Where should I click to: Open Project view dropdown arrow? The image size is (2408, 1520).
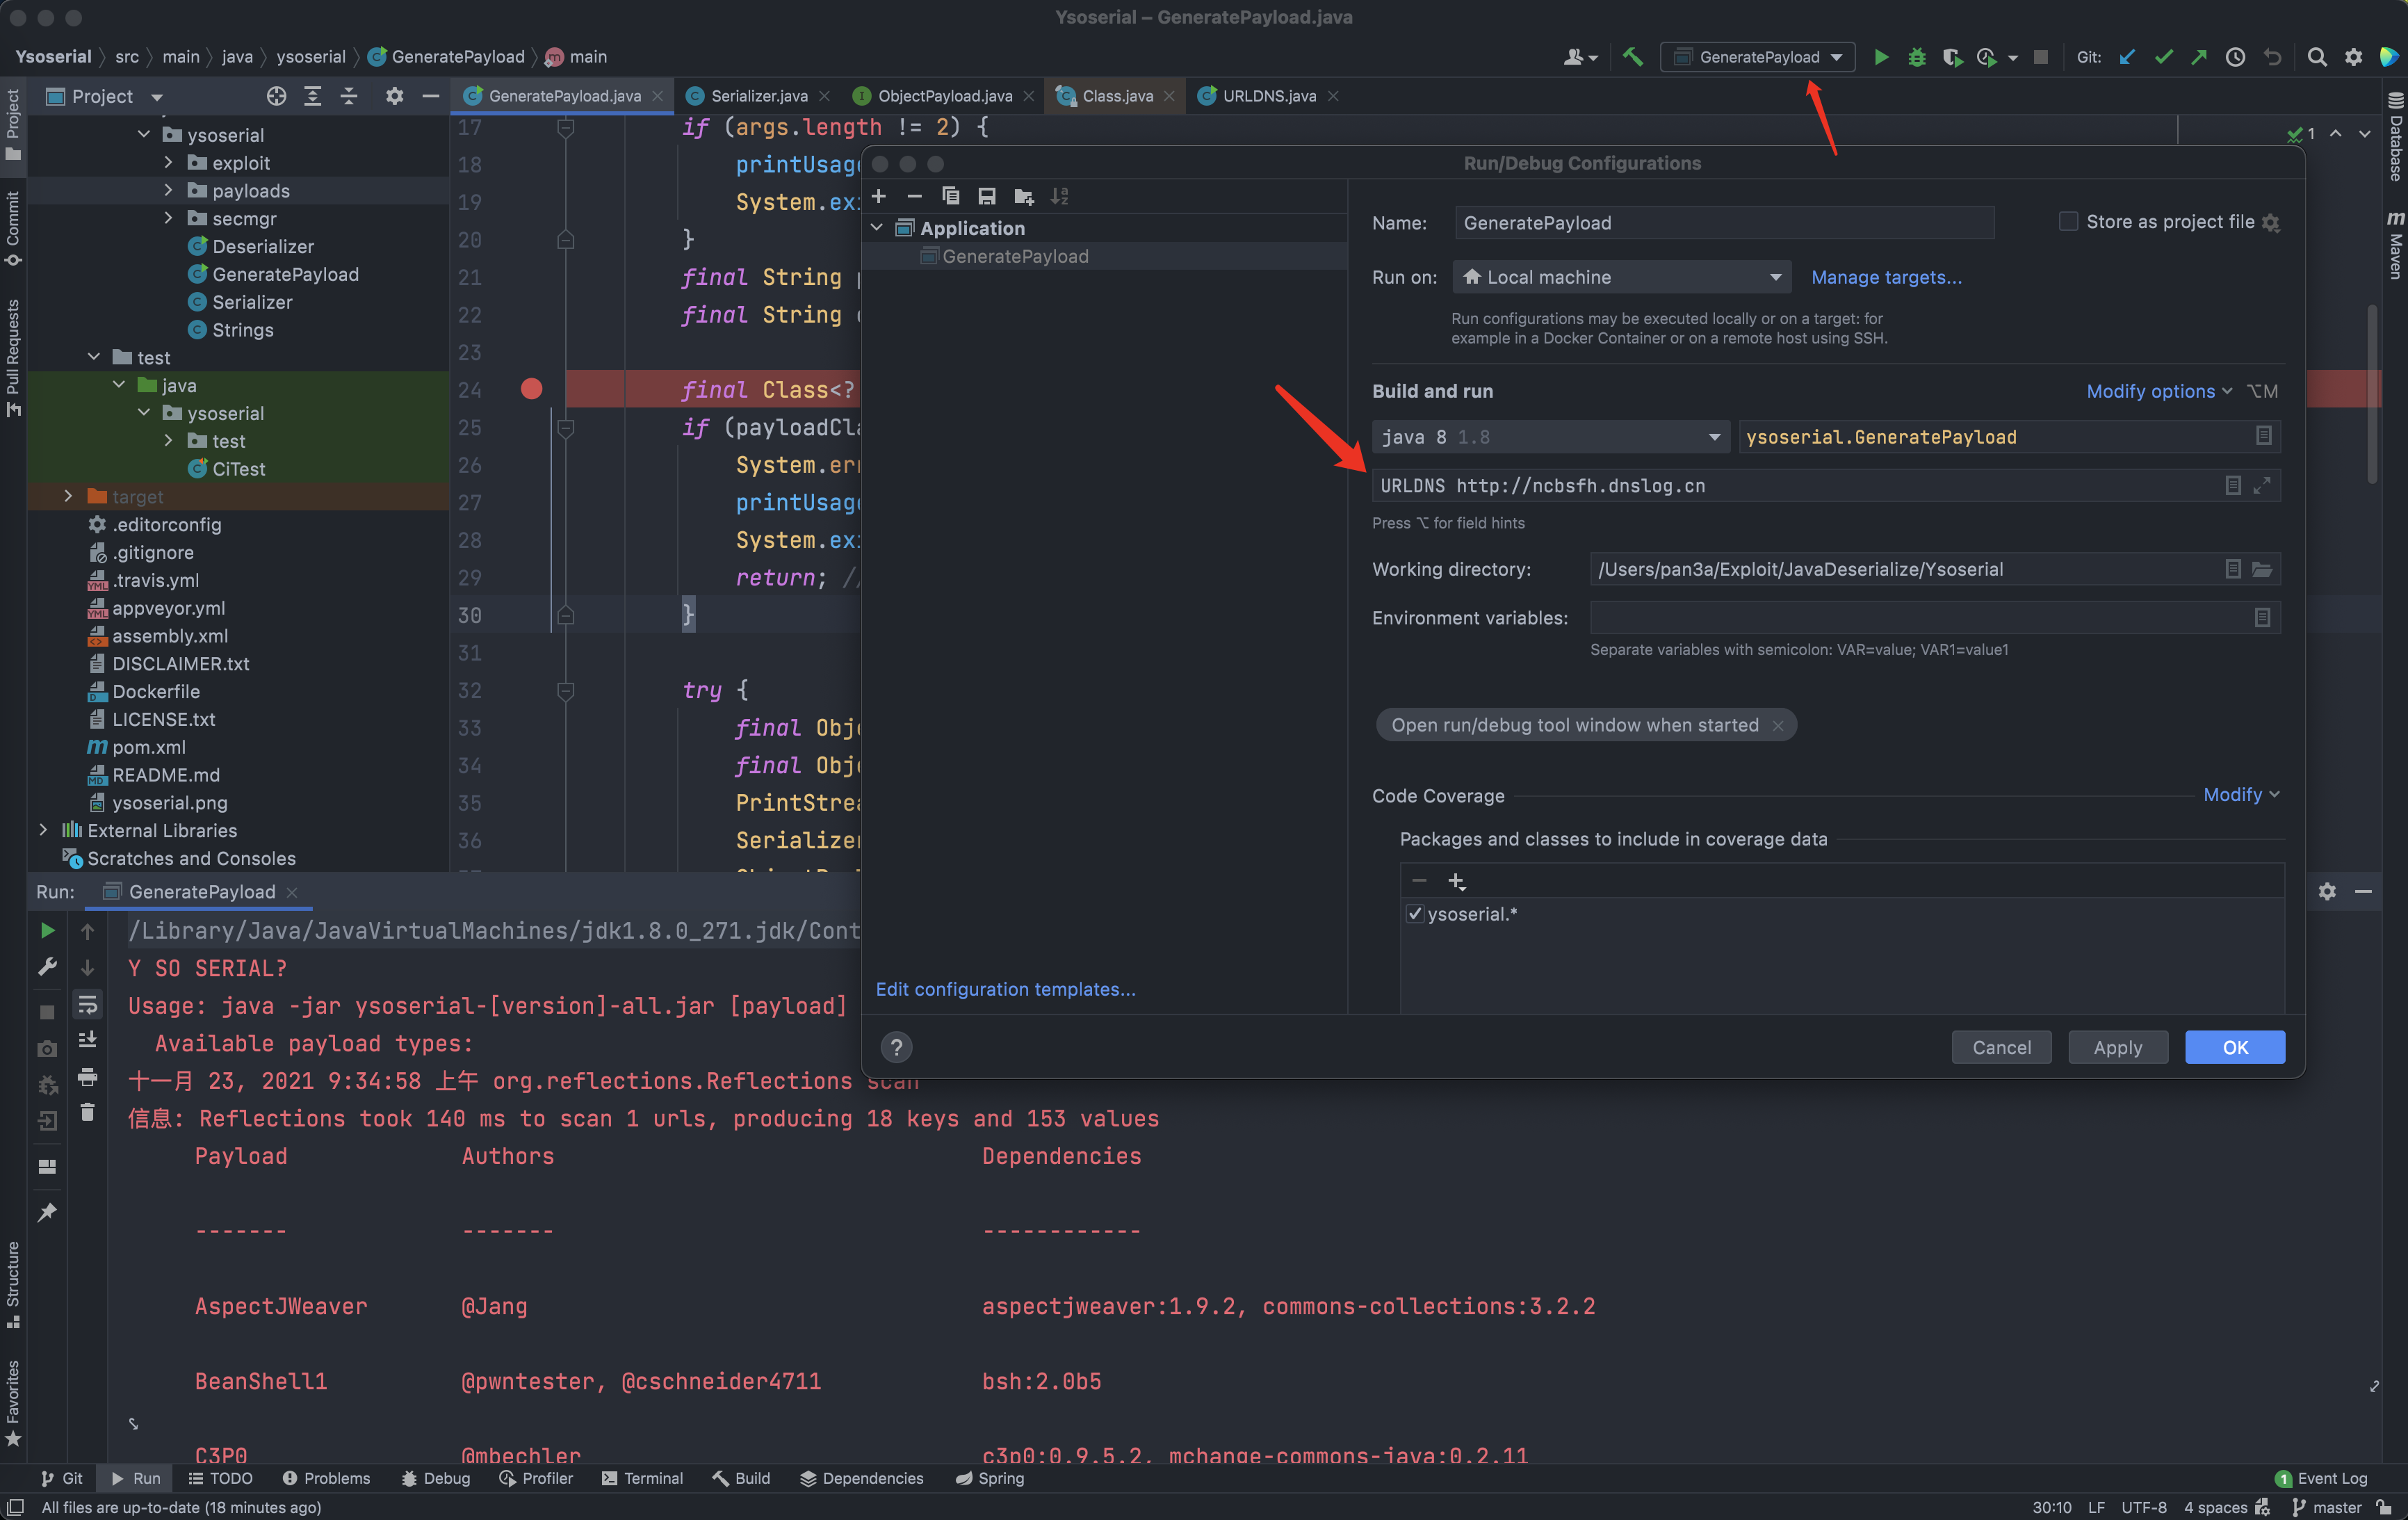pos(157,97)
